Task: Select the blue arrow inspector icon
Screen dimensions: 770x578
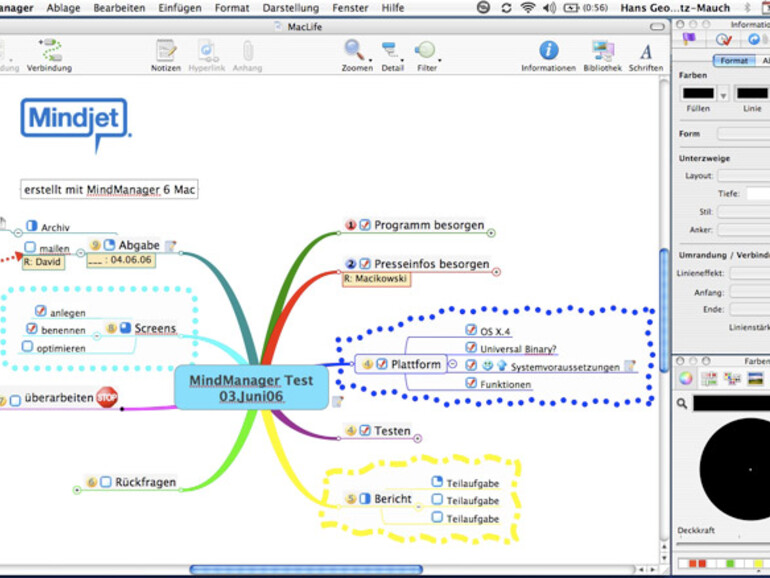Action: [753, 39]
